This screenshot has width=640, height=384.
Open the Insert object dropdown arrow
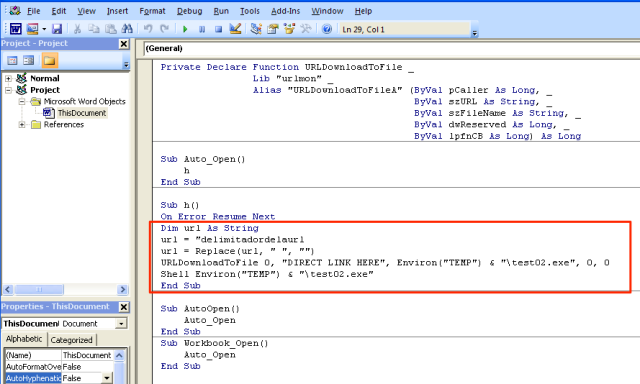44,29
